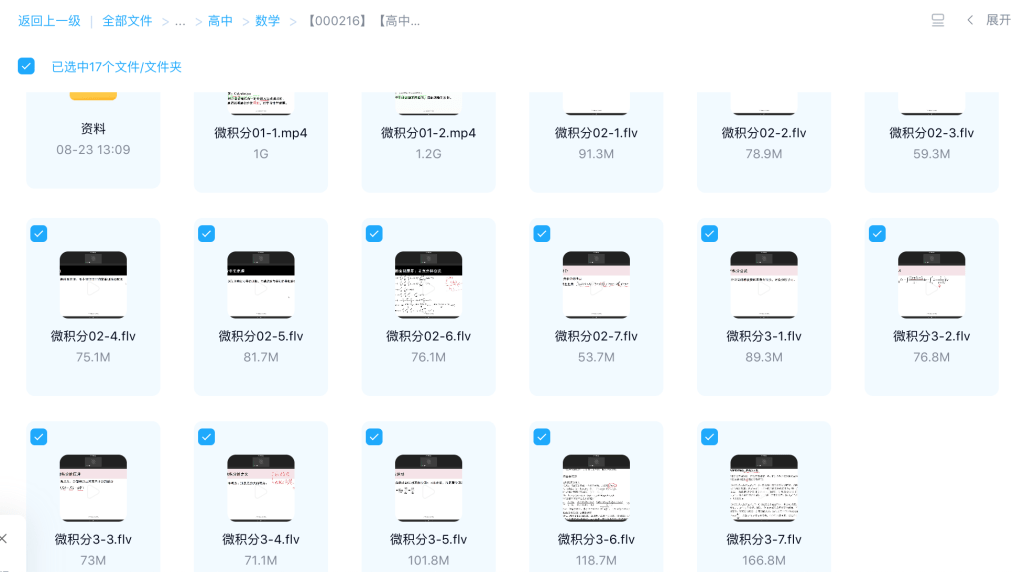Image resolution: width=1024 pixels, height=572 pixels.
Task: Uncheck the 微积分02-5.flv checkbox
Action: pos(206,233)
